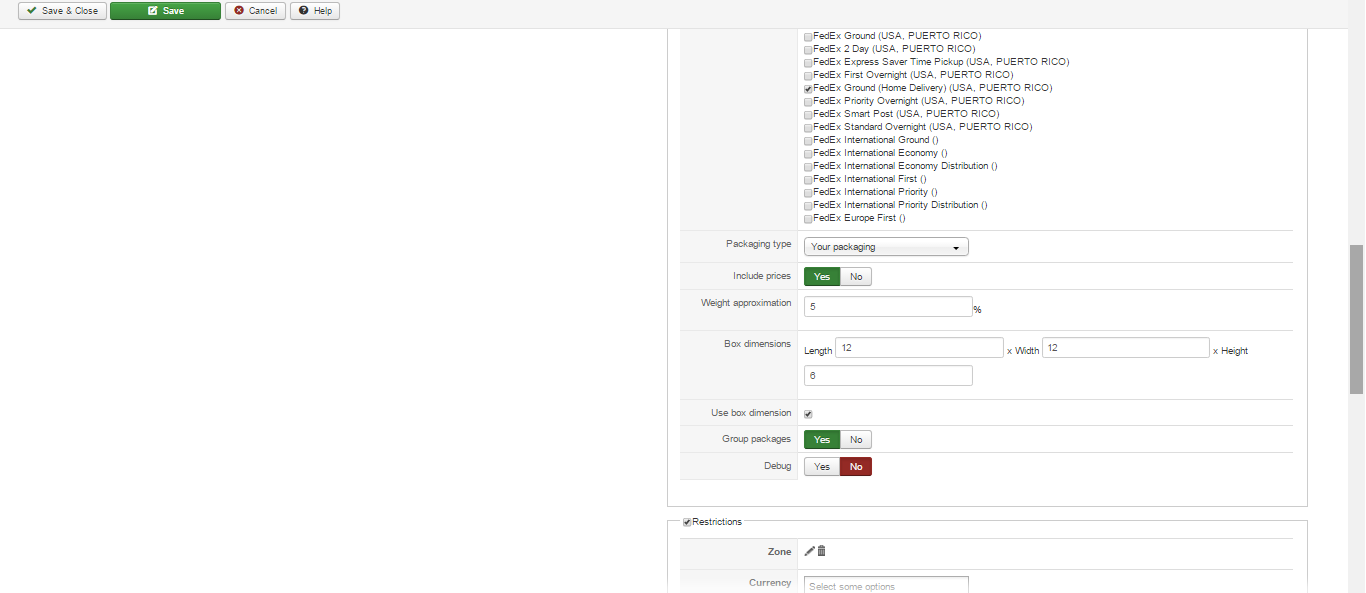Uncheck FedEx Ground (Home Delivery) option
The height and width of the screenshot is (593, 1366).
click(808, 88)
